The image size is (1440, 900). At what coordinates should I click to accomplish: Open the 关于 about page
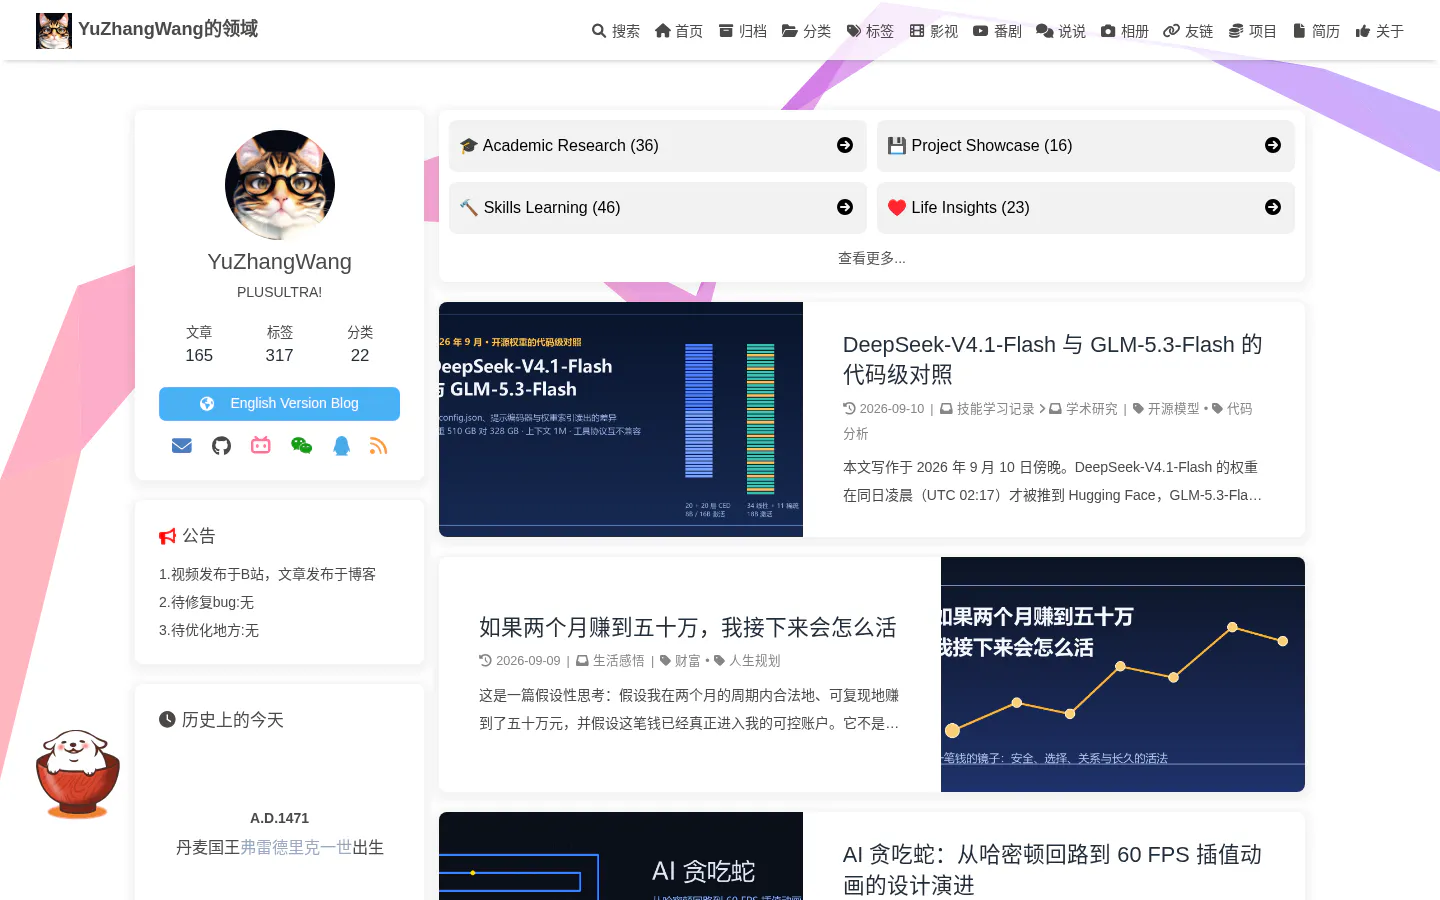pyautogui.click(x=1380, y=31)
